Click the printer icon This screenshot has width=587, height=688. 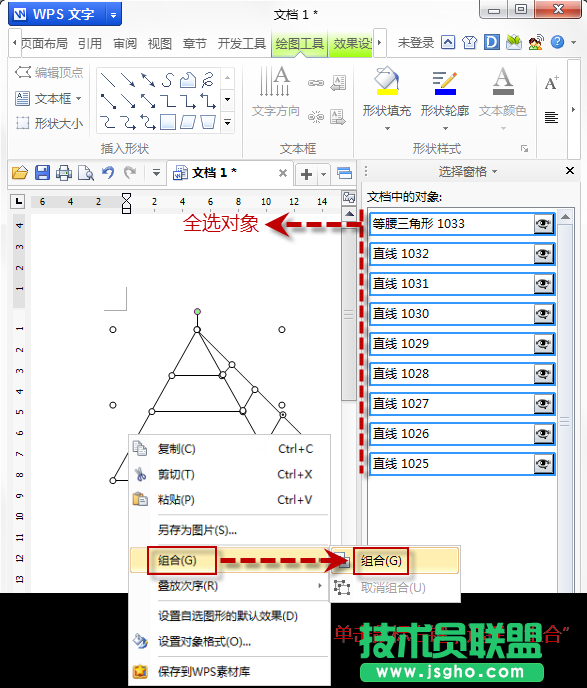(x=64, y=173)
